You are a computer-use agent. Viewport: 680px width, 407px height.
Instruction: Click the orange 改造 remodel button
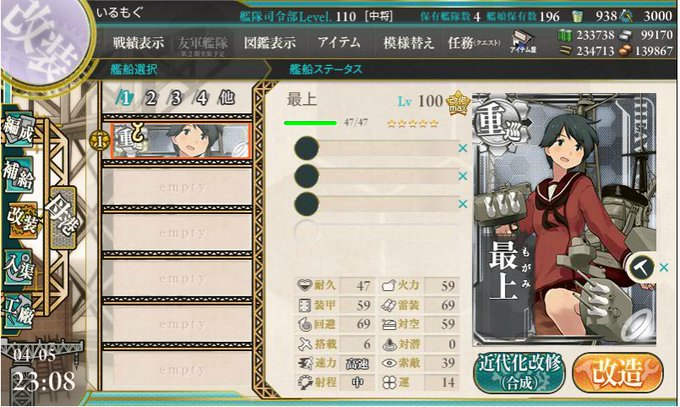[x=618, y=373]
